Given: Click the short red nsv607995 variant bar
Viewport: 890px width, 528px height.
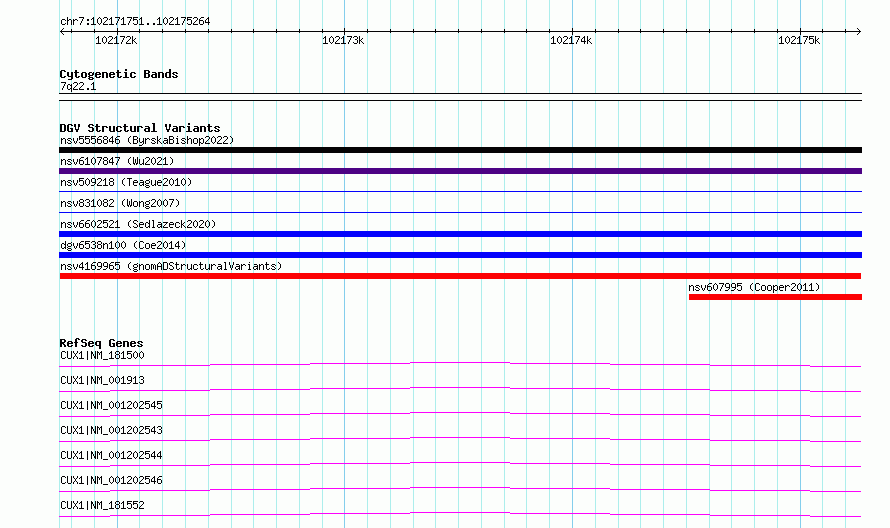Looking at the screenshot, I should [775, 297].
